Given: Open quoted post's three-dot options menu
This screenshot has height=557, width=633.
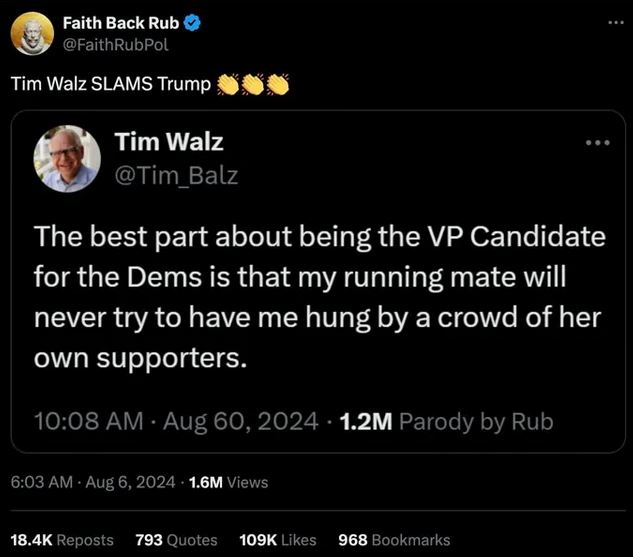Looking at the screenshot, I should [597, 143].
